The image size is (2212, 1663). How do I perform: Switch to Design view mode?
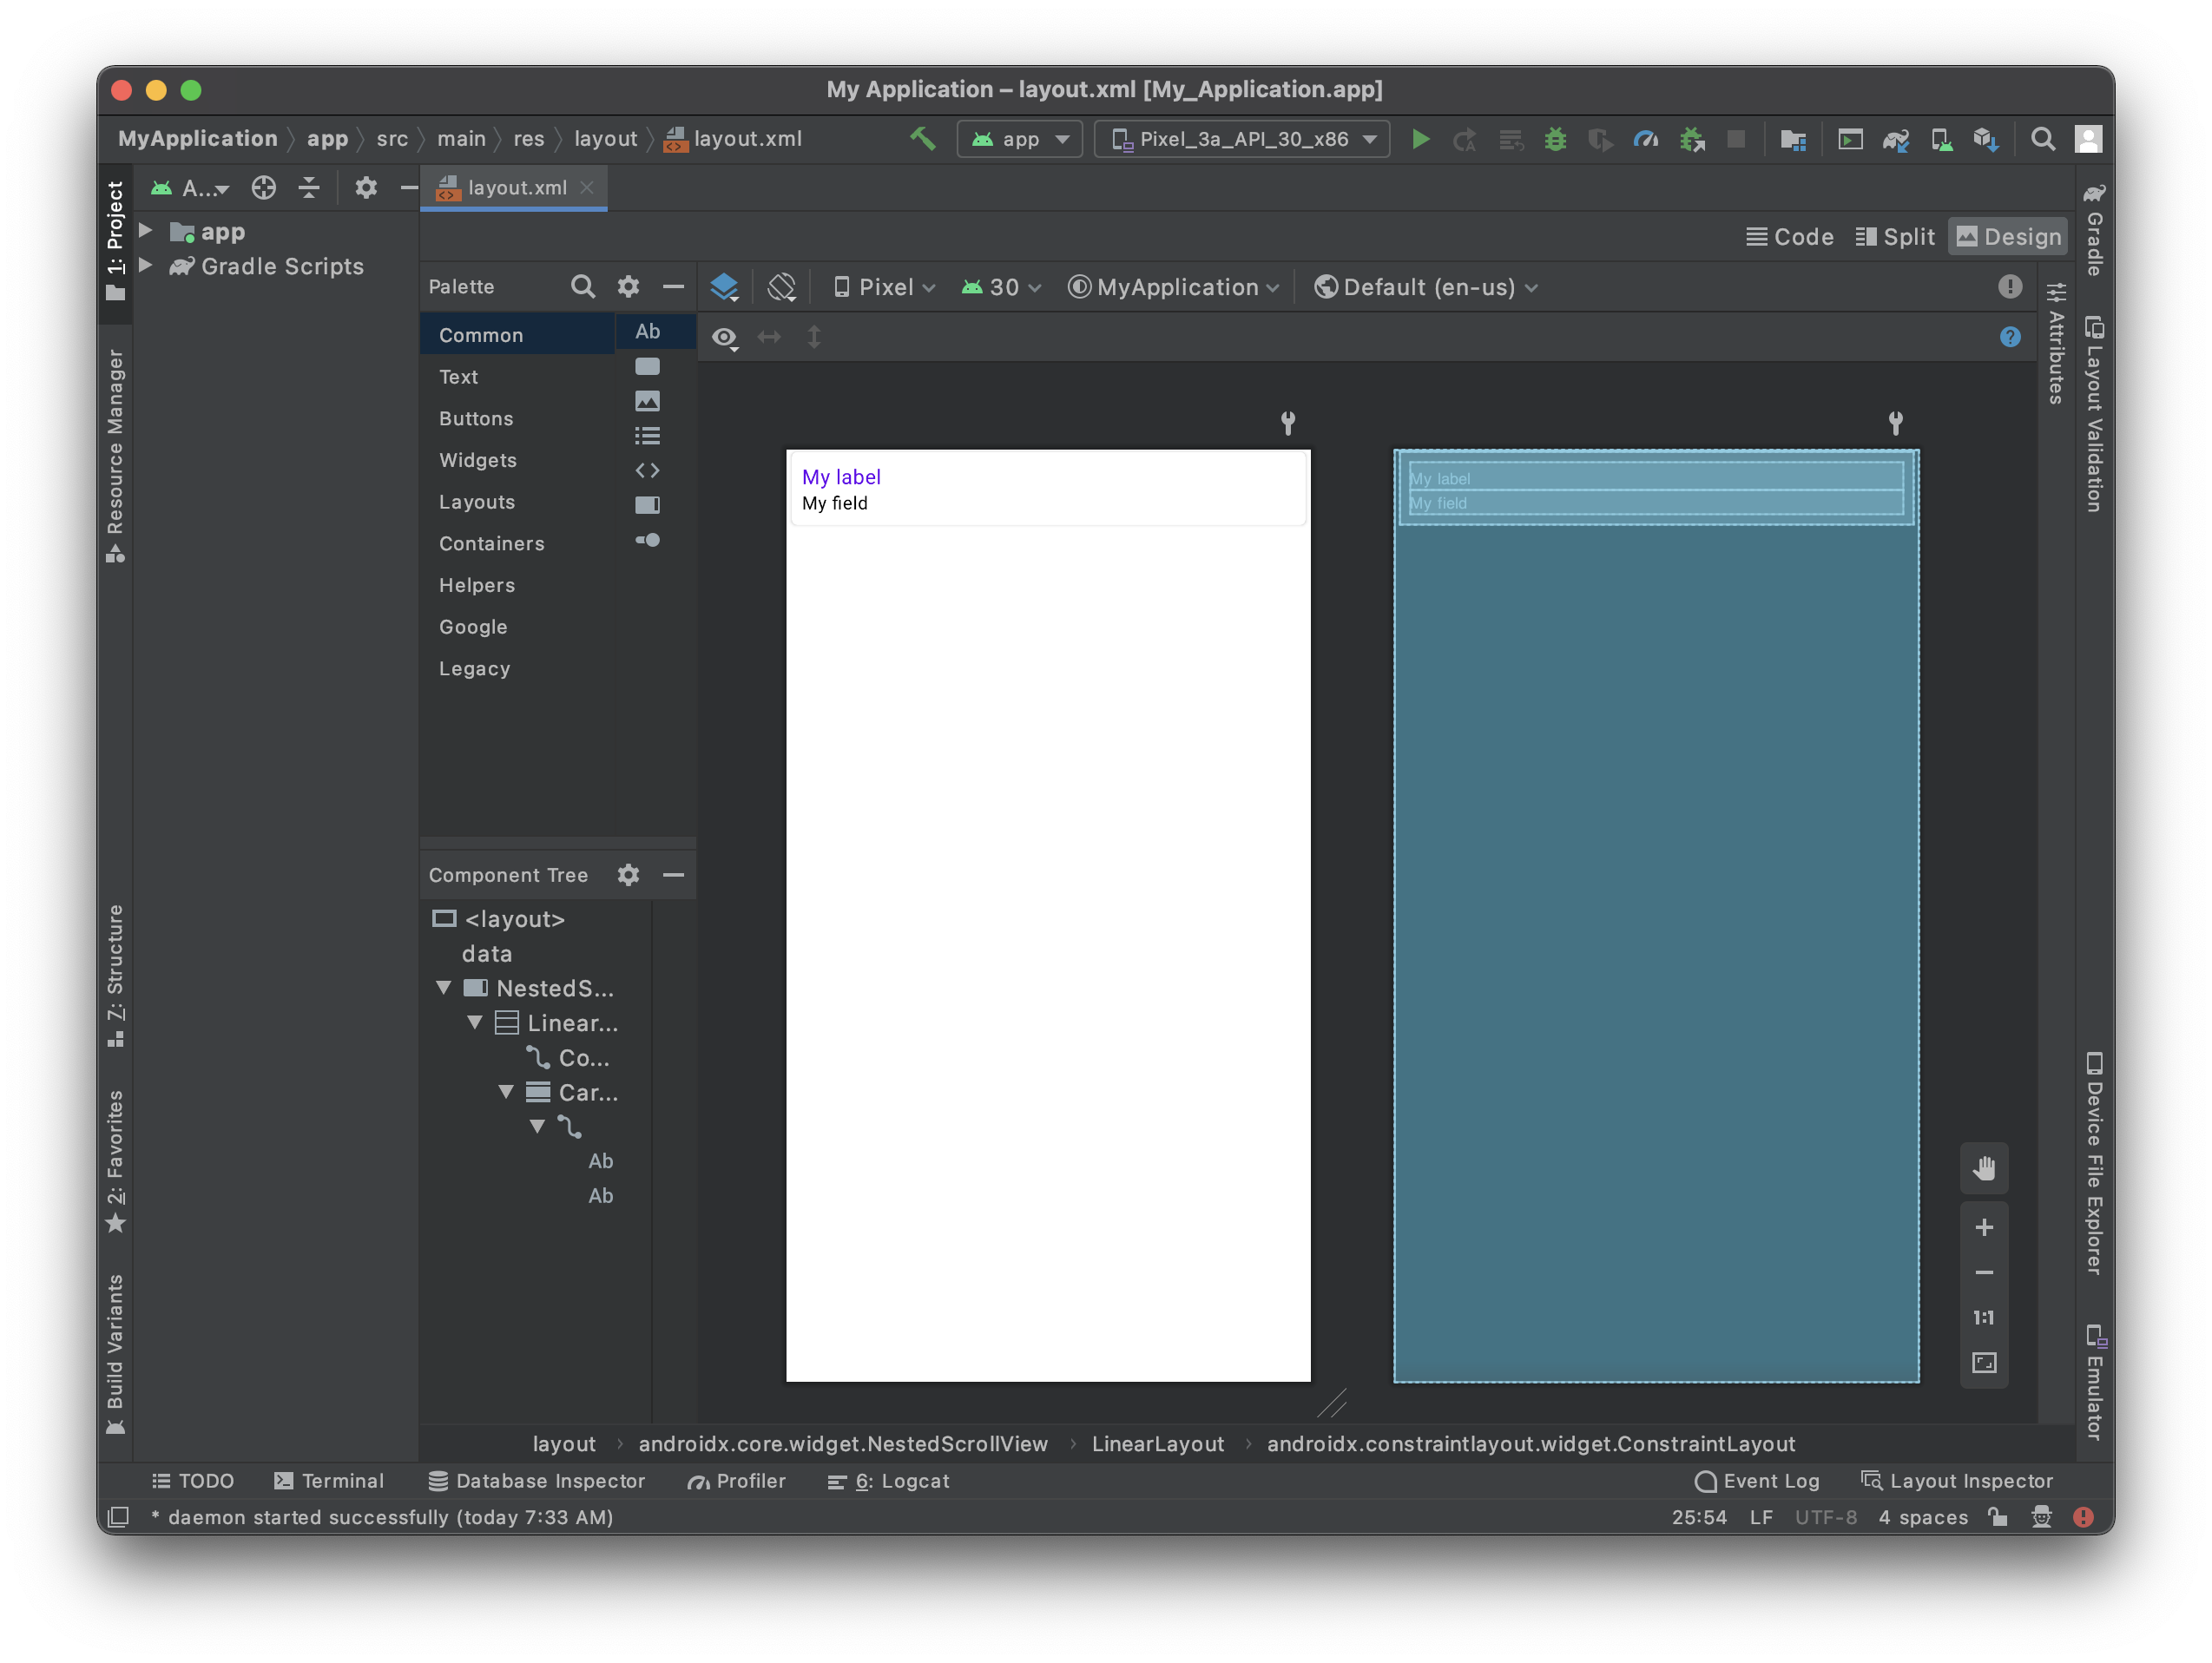[2009, 237]
